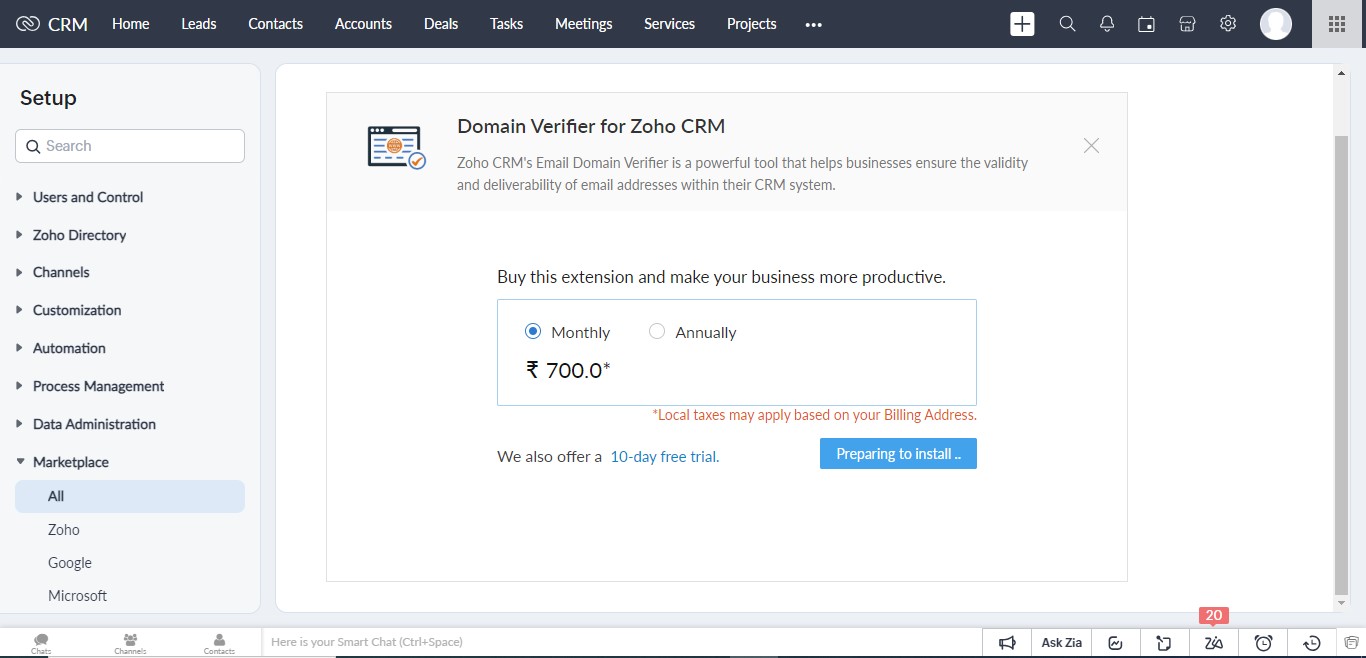Open the notifications bell
Image resolution: width=1366 pixels, height=658 pixels.
(x=1107, y=24)
